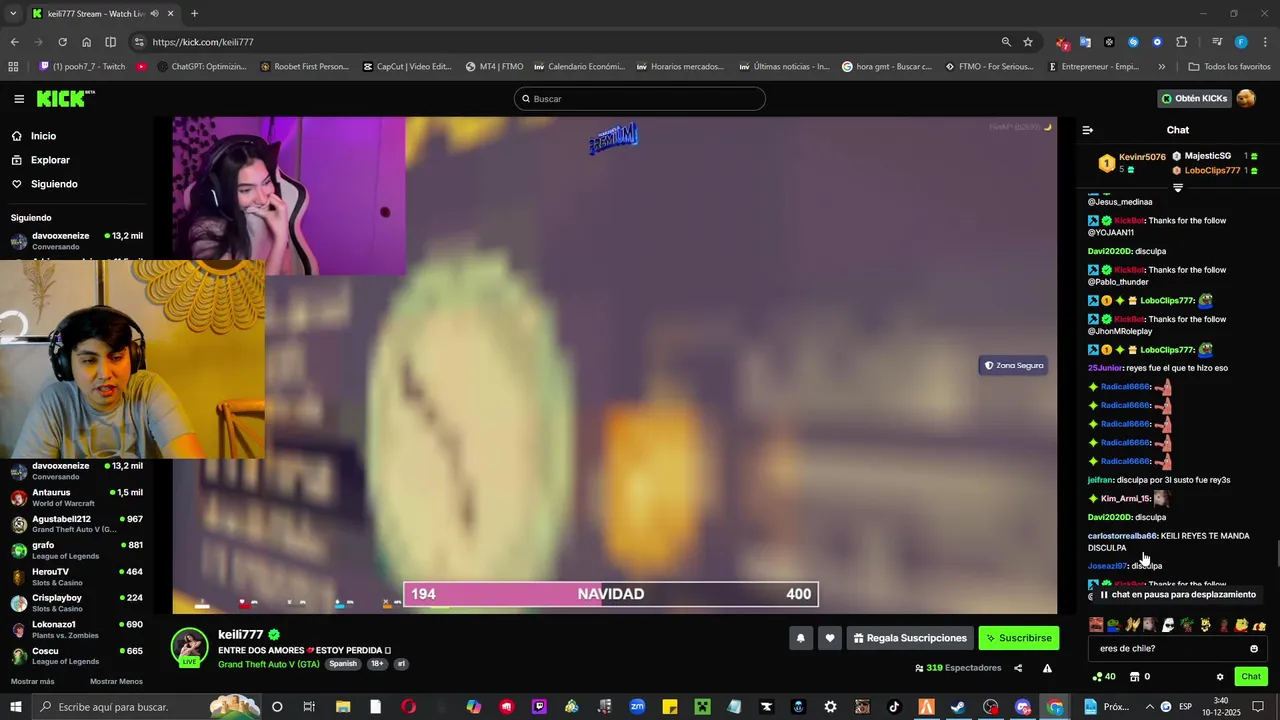Open Kick shop icon beside 0
This screenshot has width=1280, height=720.
click(1134, 677)
